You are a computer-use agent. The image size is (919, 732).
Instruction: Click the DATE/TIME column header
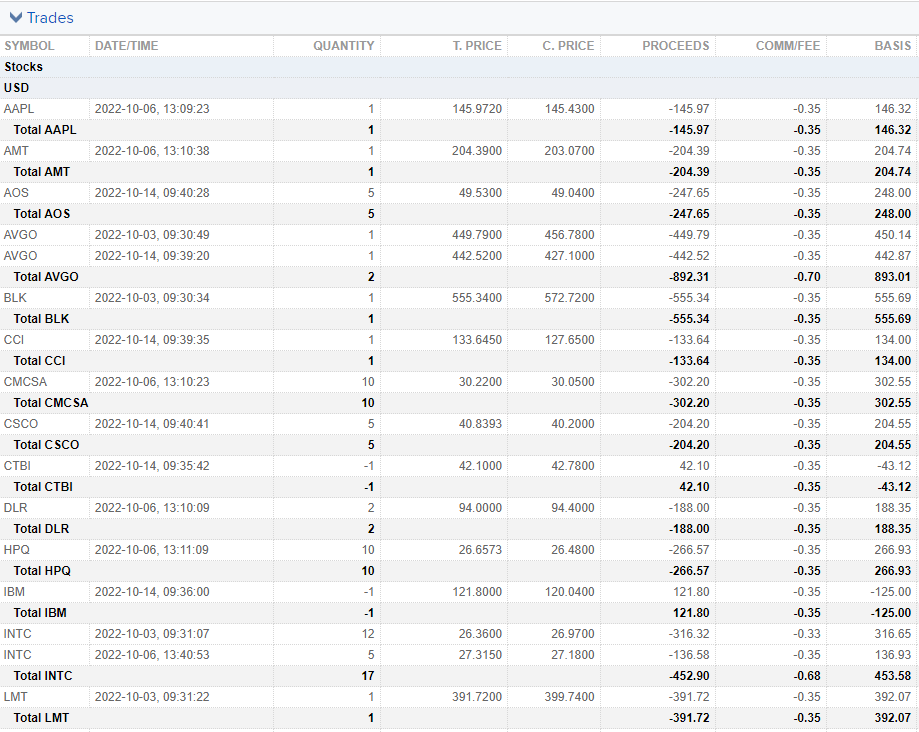click(127, 46)
